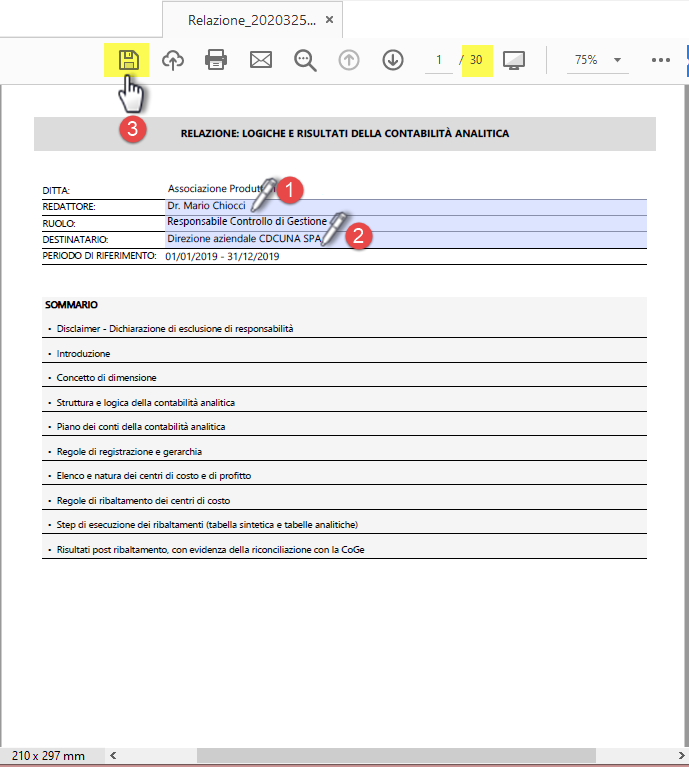The image size is (689, 767).
Task: Click the horizontal scrollbar thumb
Action: 396,755
